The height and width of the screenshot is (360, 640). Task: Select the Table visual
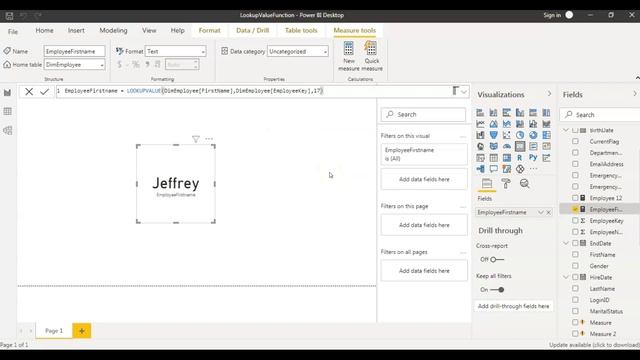[493, 158]
